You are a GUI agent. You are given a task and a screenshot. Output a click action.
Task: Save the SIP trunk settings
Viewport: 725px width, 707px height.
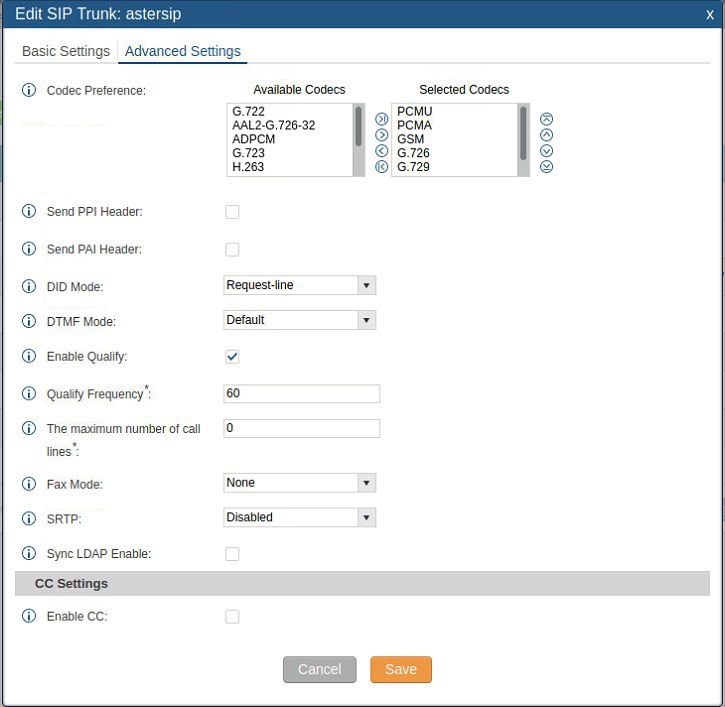point(401,669)
